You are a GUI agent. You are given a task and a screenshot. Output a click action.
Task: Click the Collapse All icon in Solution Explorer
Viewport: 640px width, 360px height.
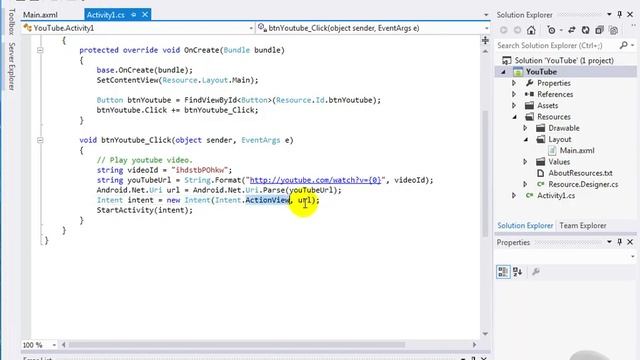click(599, 30)
